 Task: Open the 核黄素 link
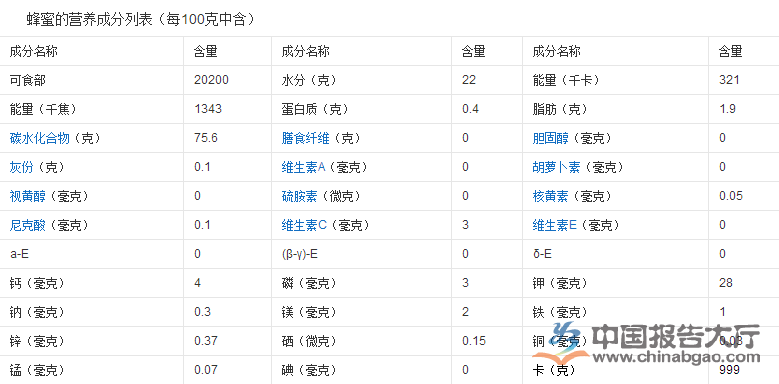coord(550,196)
